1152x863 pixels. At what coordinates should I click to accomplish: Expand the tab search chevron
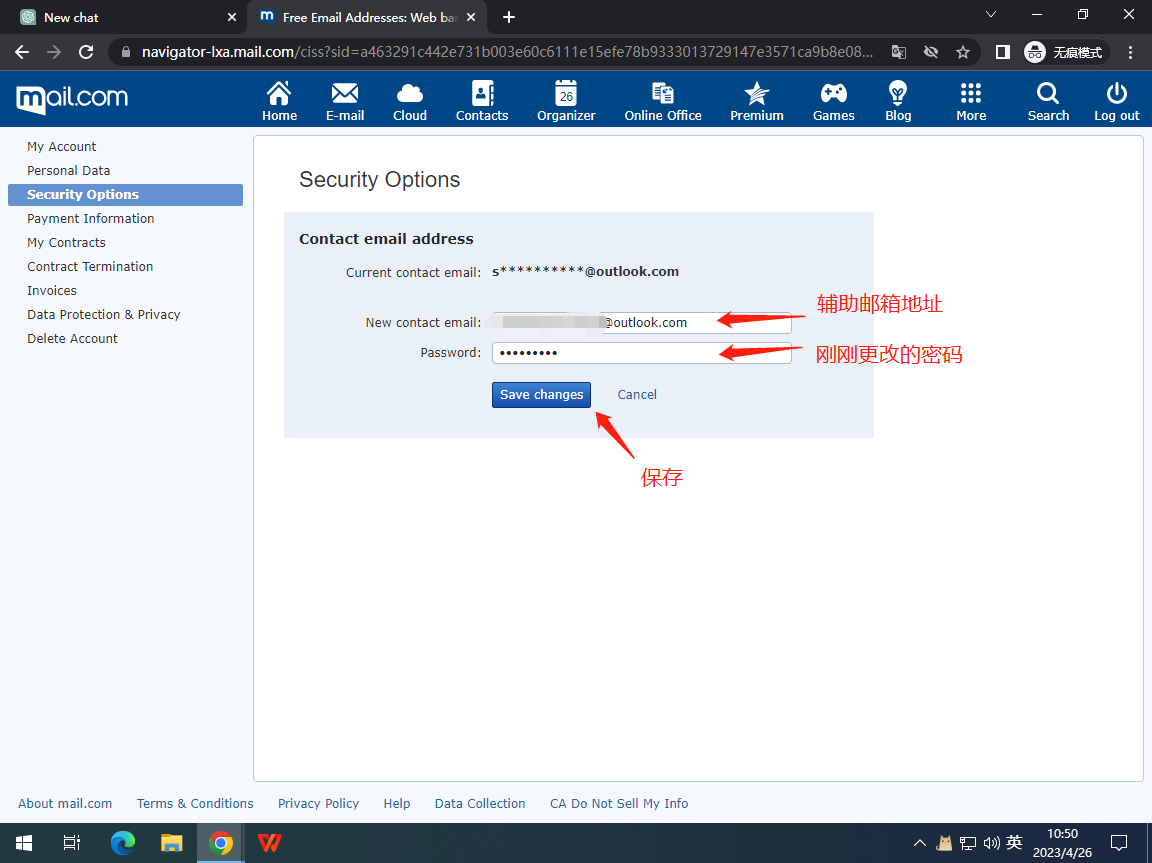[991, 16]
